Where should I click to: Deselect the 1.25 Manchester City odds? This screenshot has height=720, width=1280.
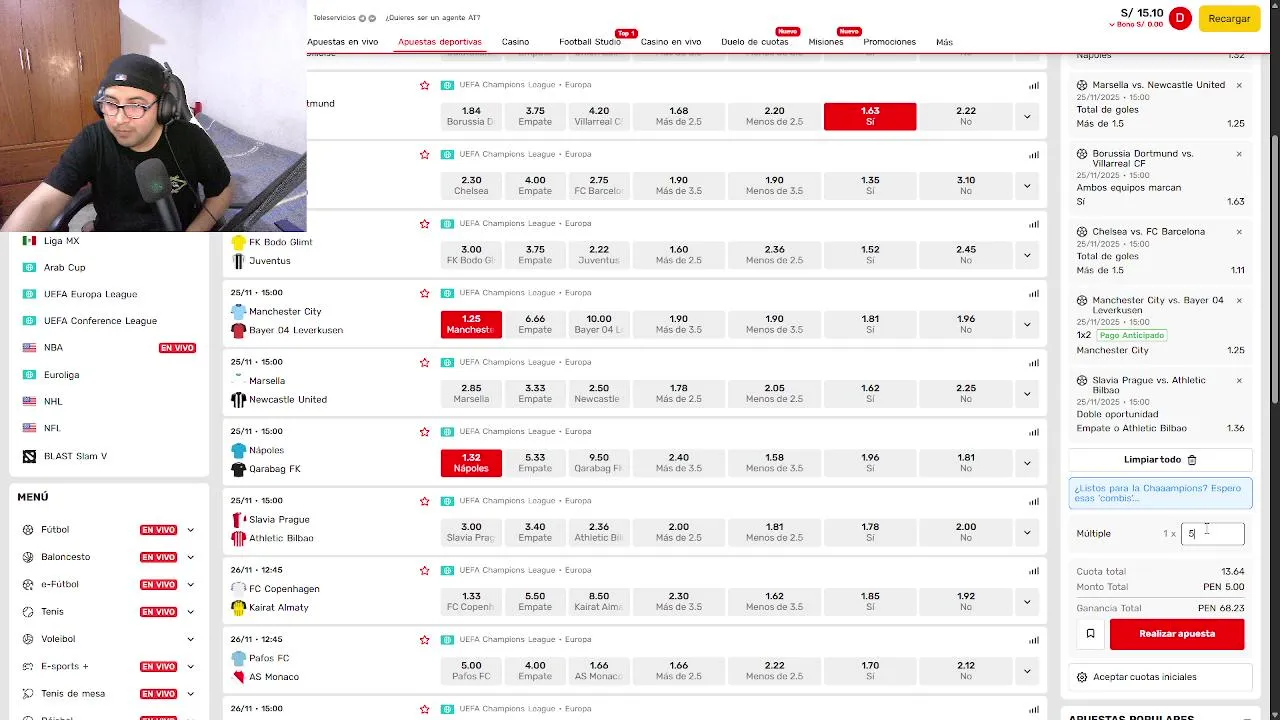(471, 324)
